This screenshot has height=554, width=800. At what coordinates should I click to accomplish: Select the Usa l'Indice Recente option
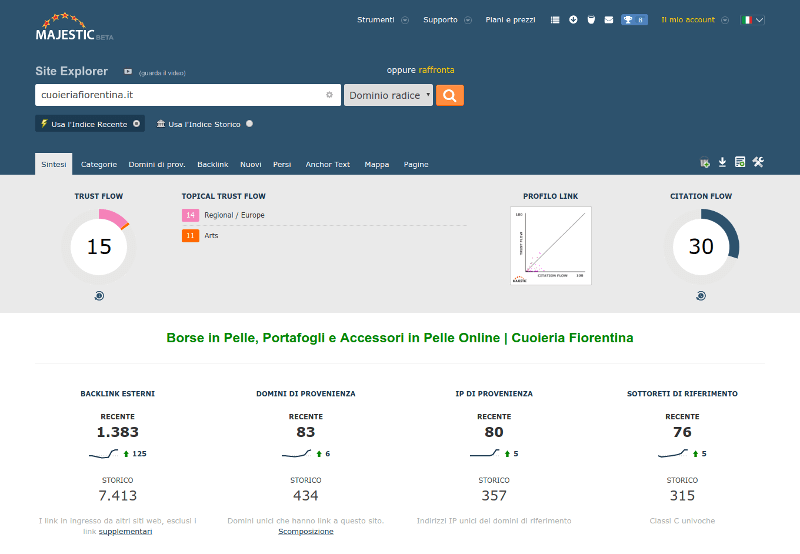[x=90, y=124]
